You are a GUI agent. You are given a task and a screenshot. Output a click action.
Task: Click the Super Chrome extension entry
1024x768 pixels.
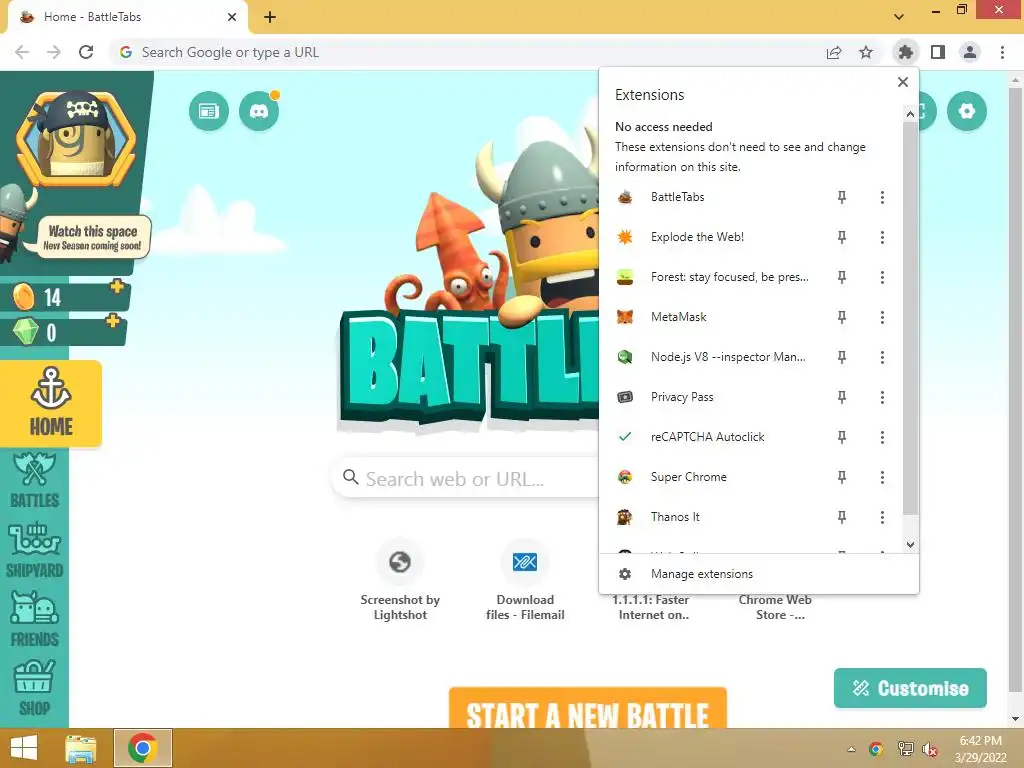715,477
